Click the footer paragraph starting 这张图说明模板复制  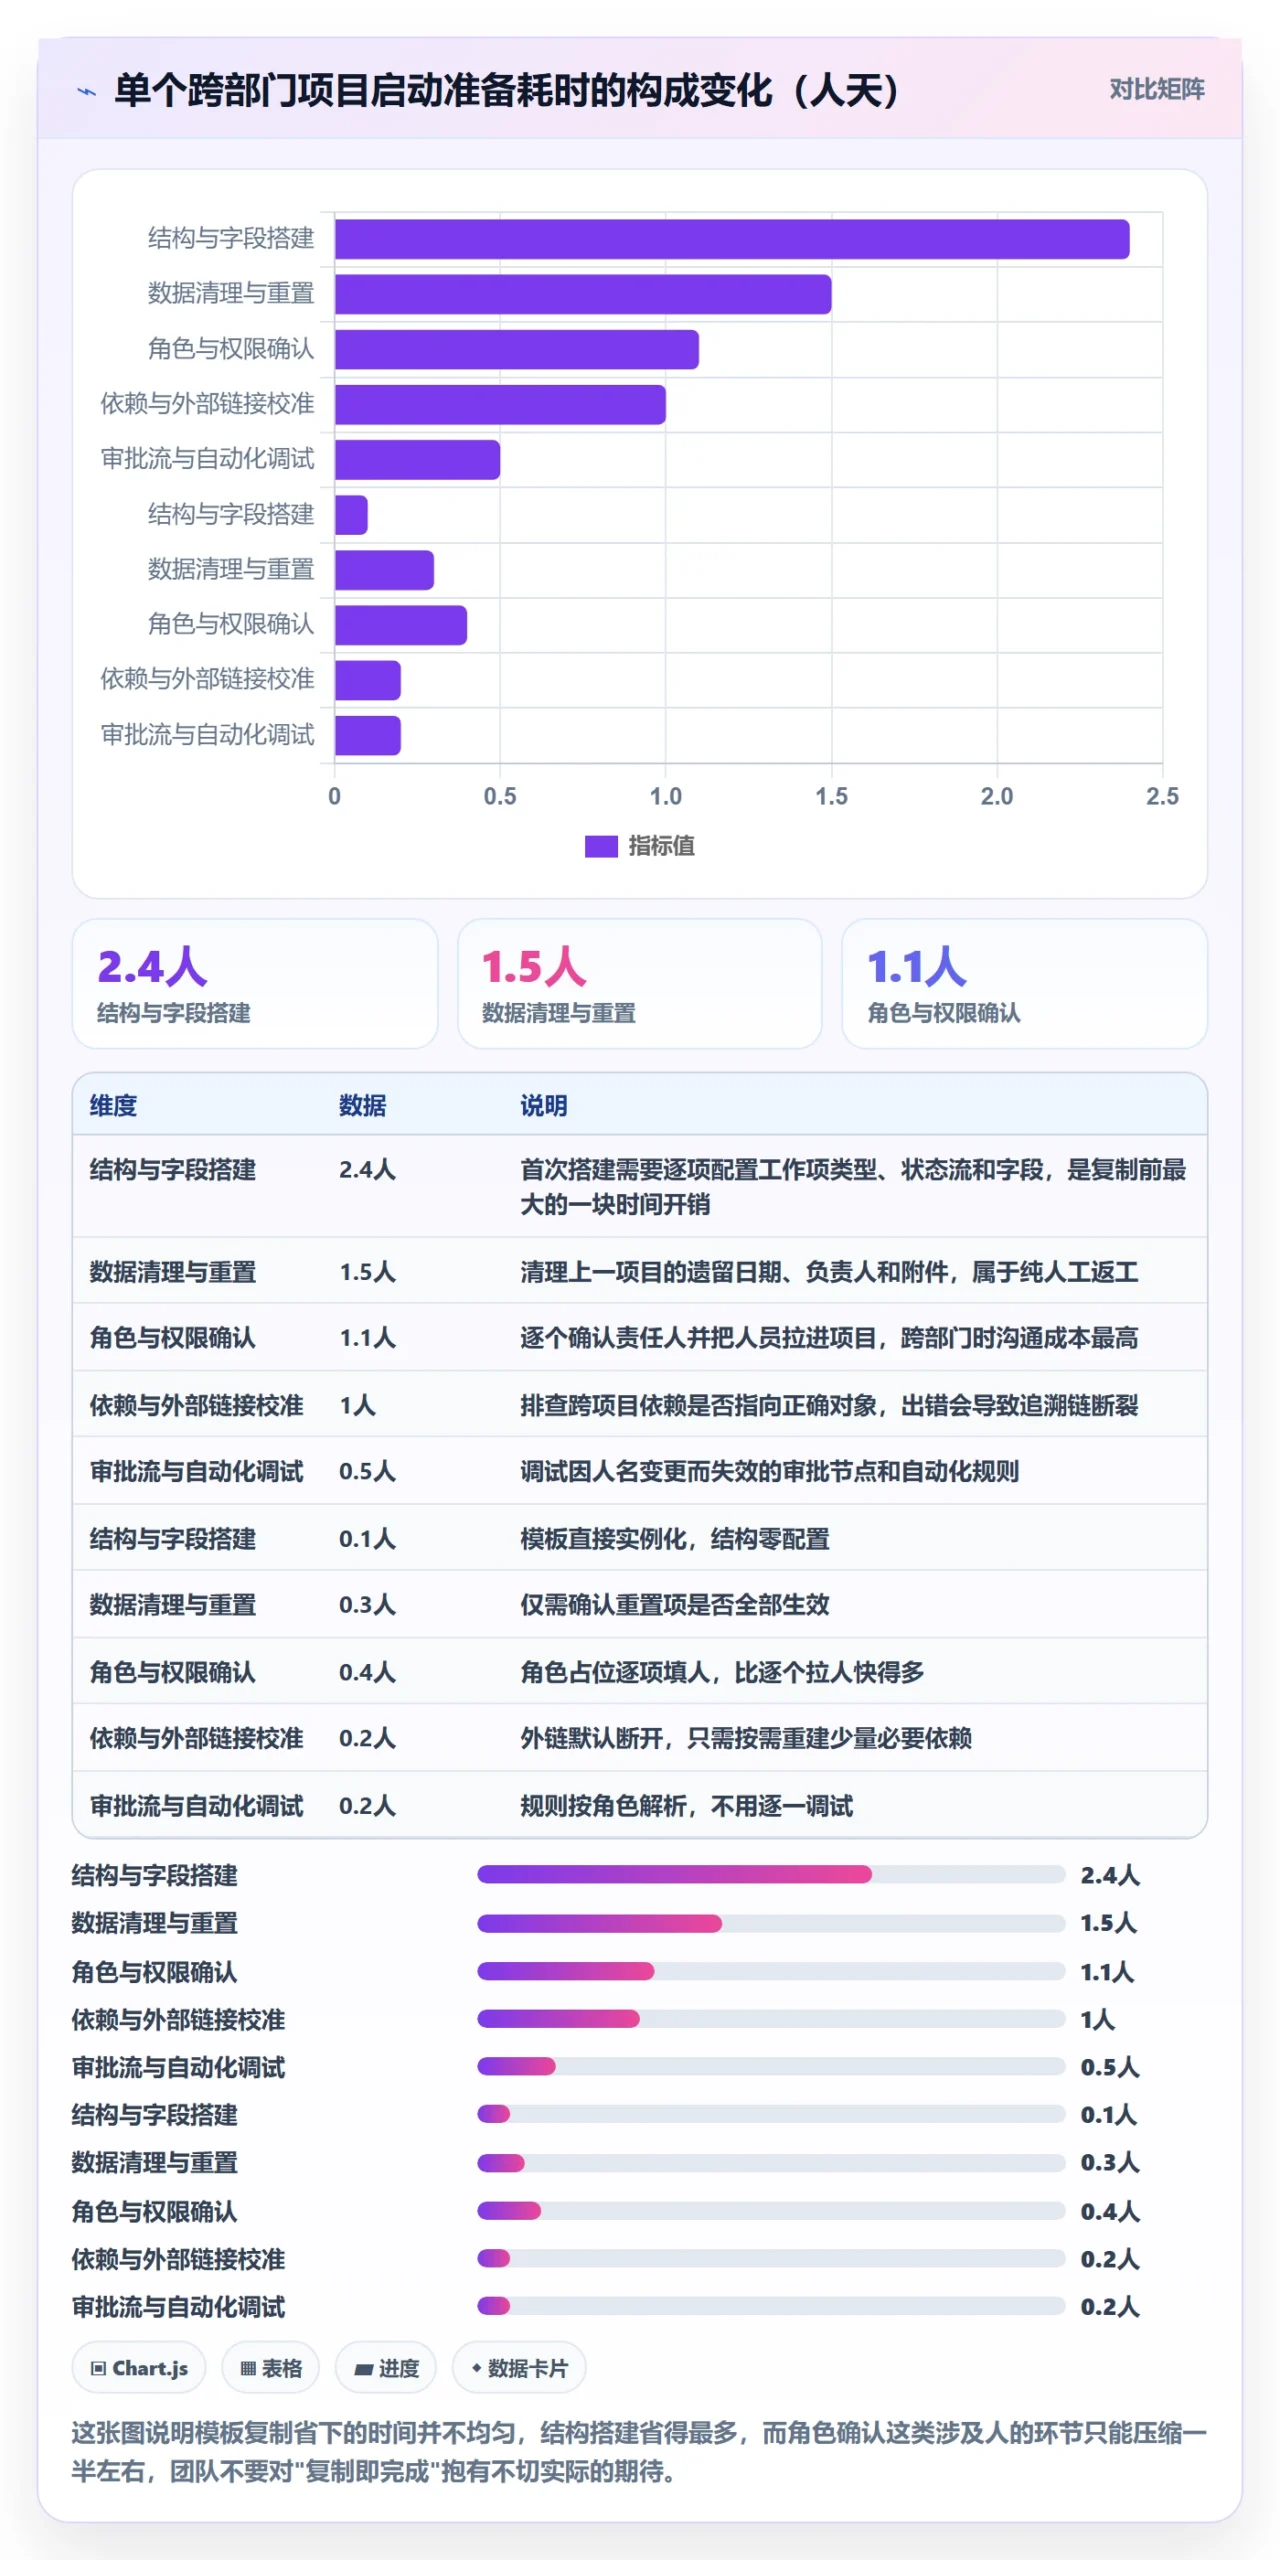[639, 2451]
